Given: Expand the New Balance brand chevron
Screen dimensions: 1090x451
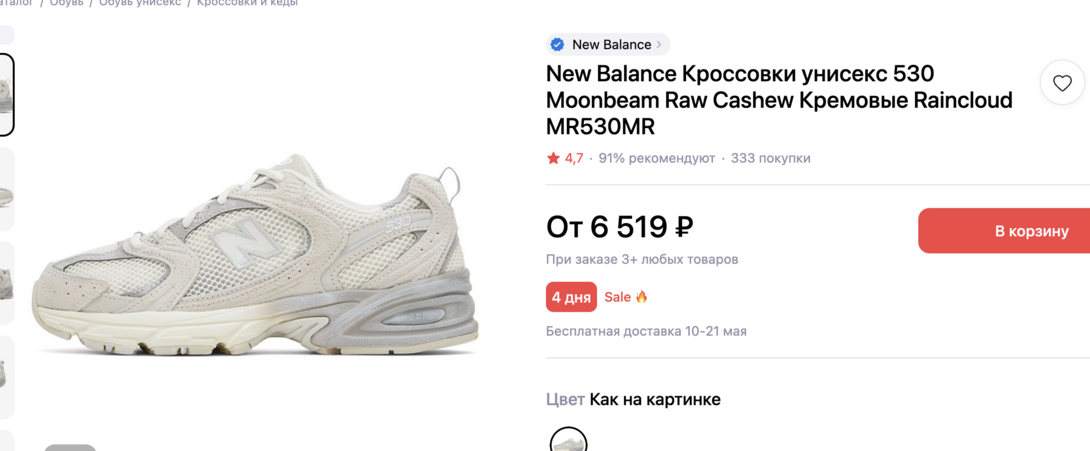Looking at the screenshot, I should click(x=659, y=45).
